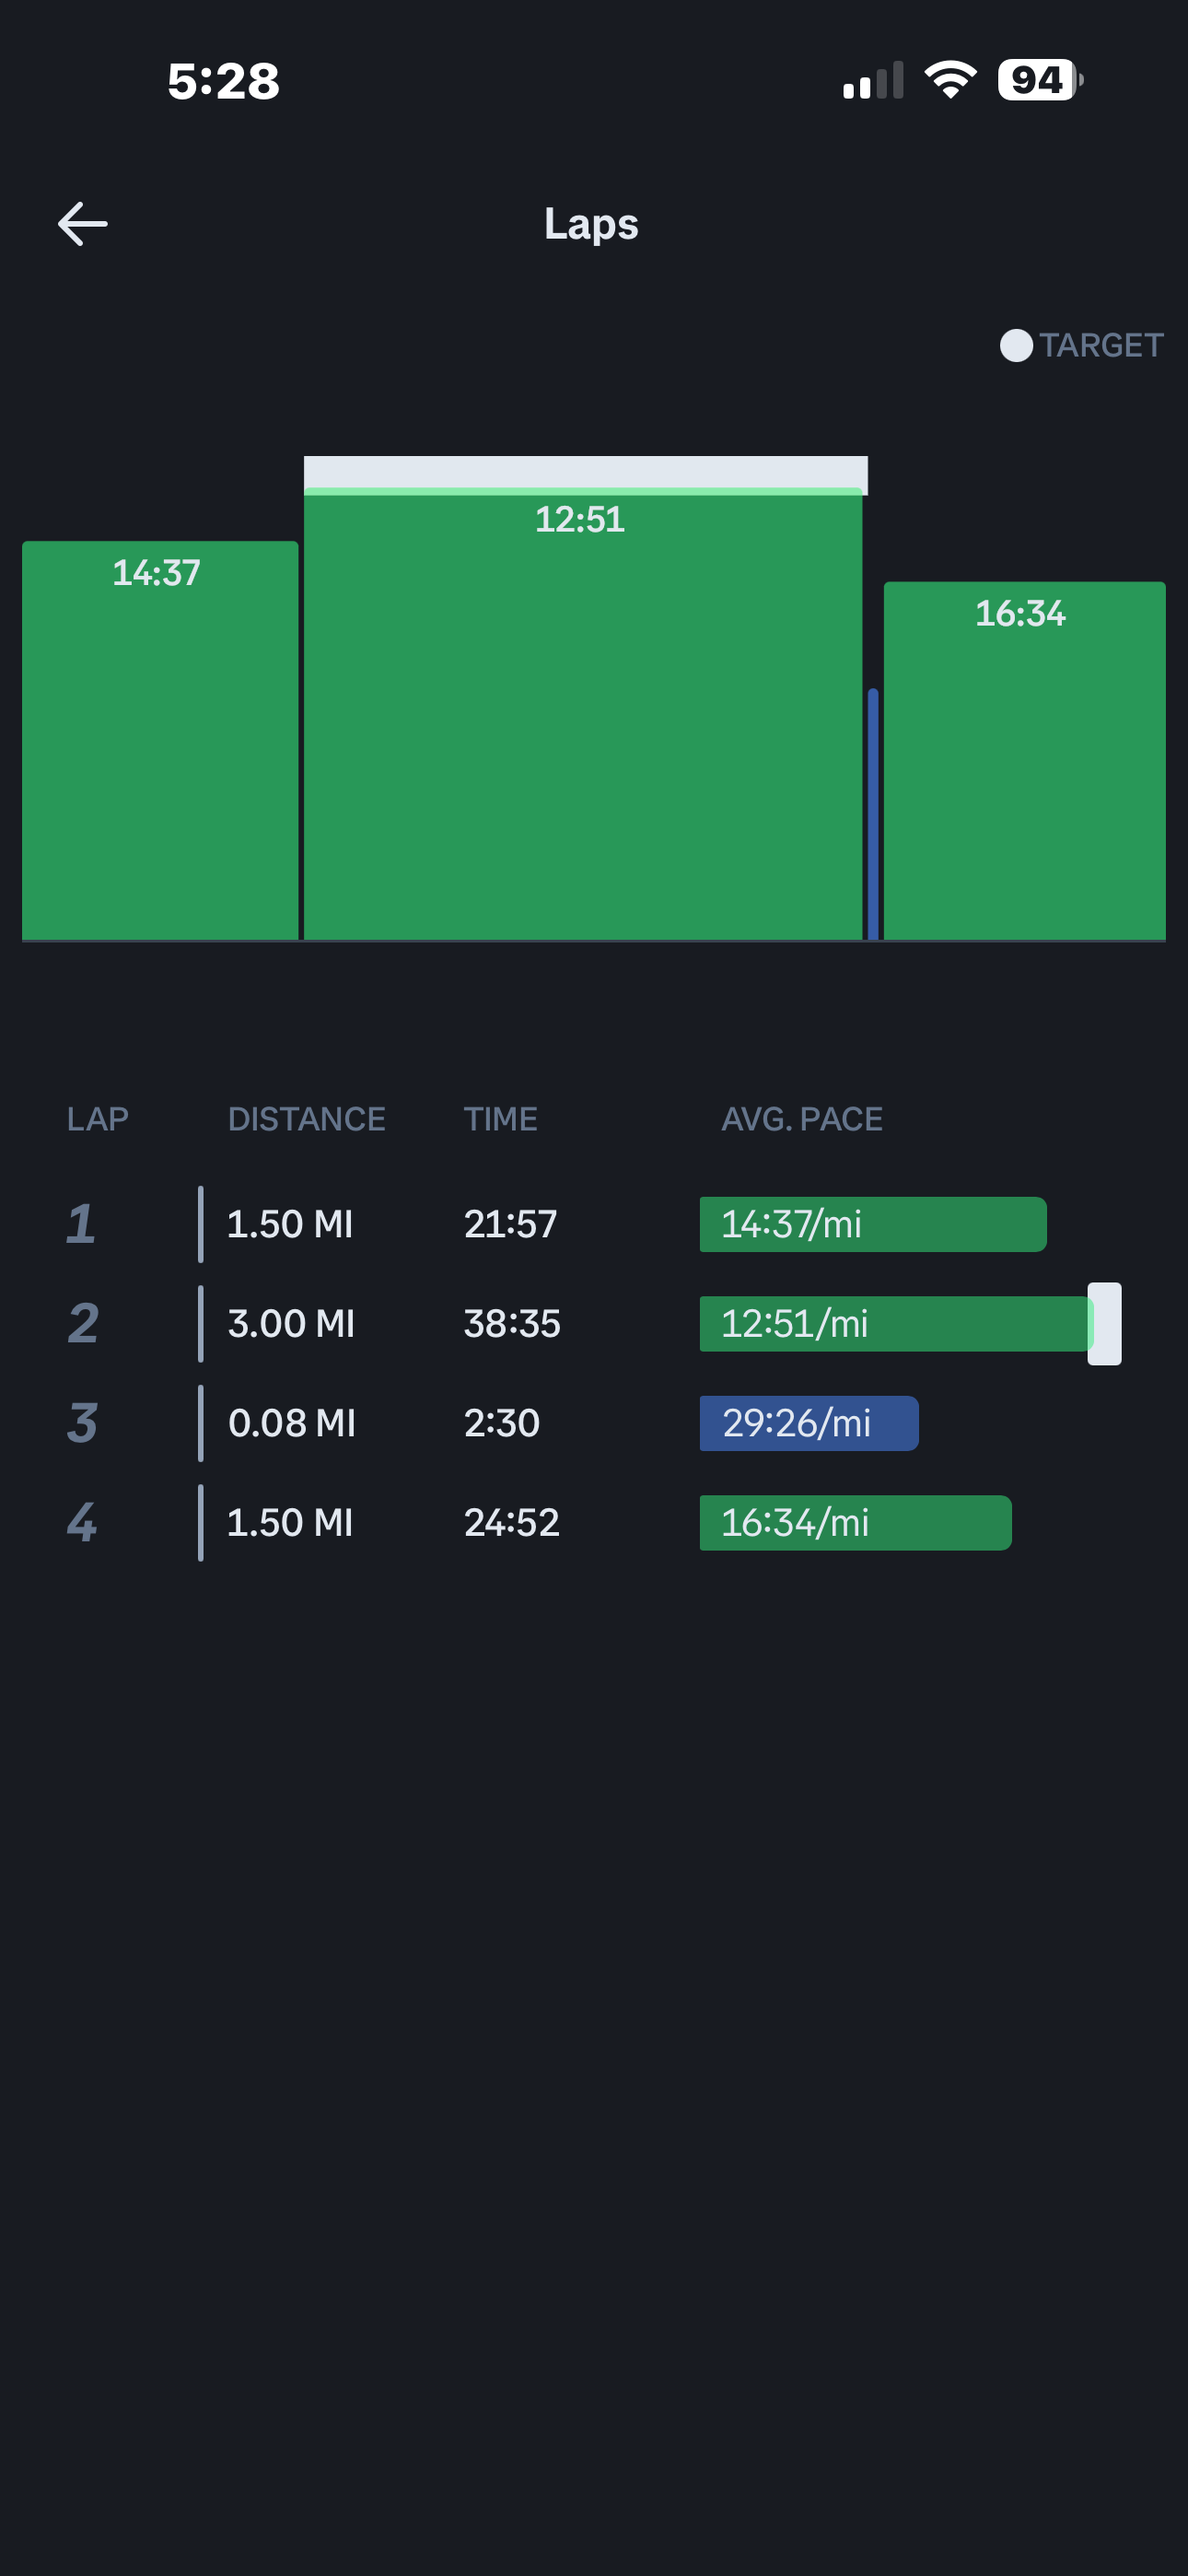Tap the 14:37/mi green pace bar

coord(873,1224)
